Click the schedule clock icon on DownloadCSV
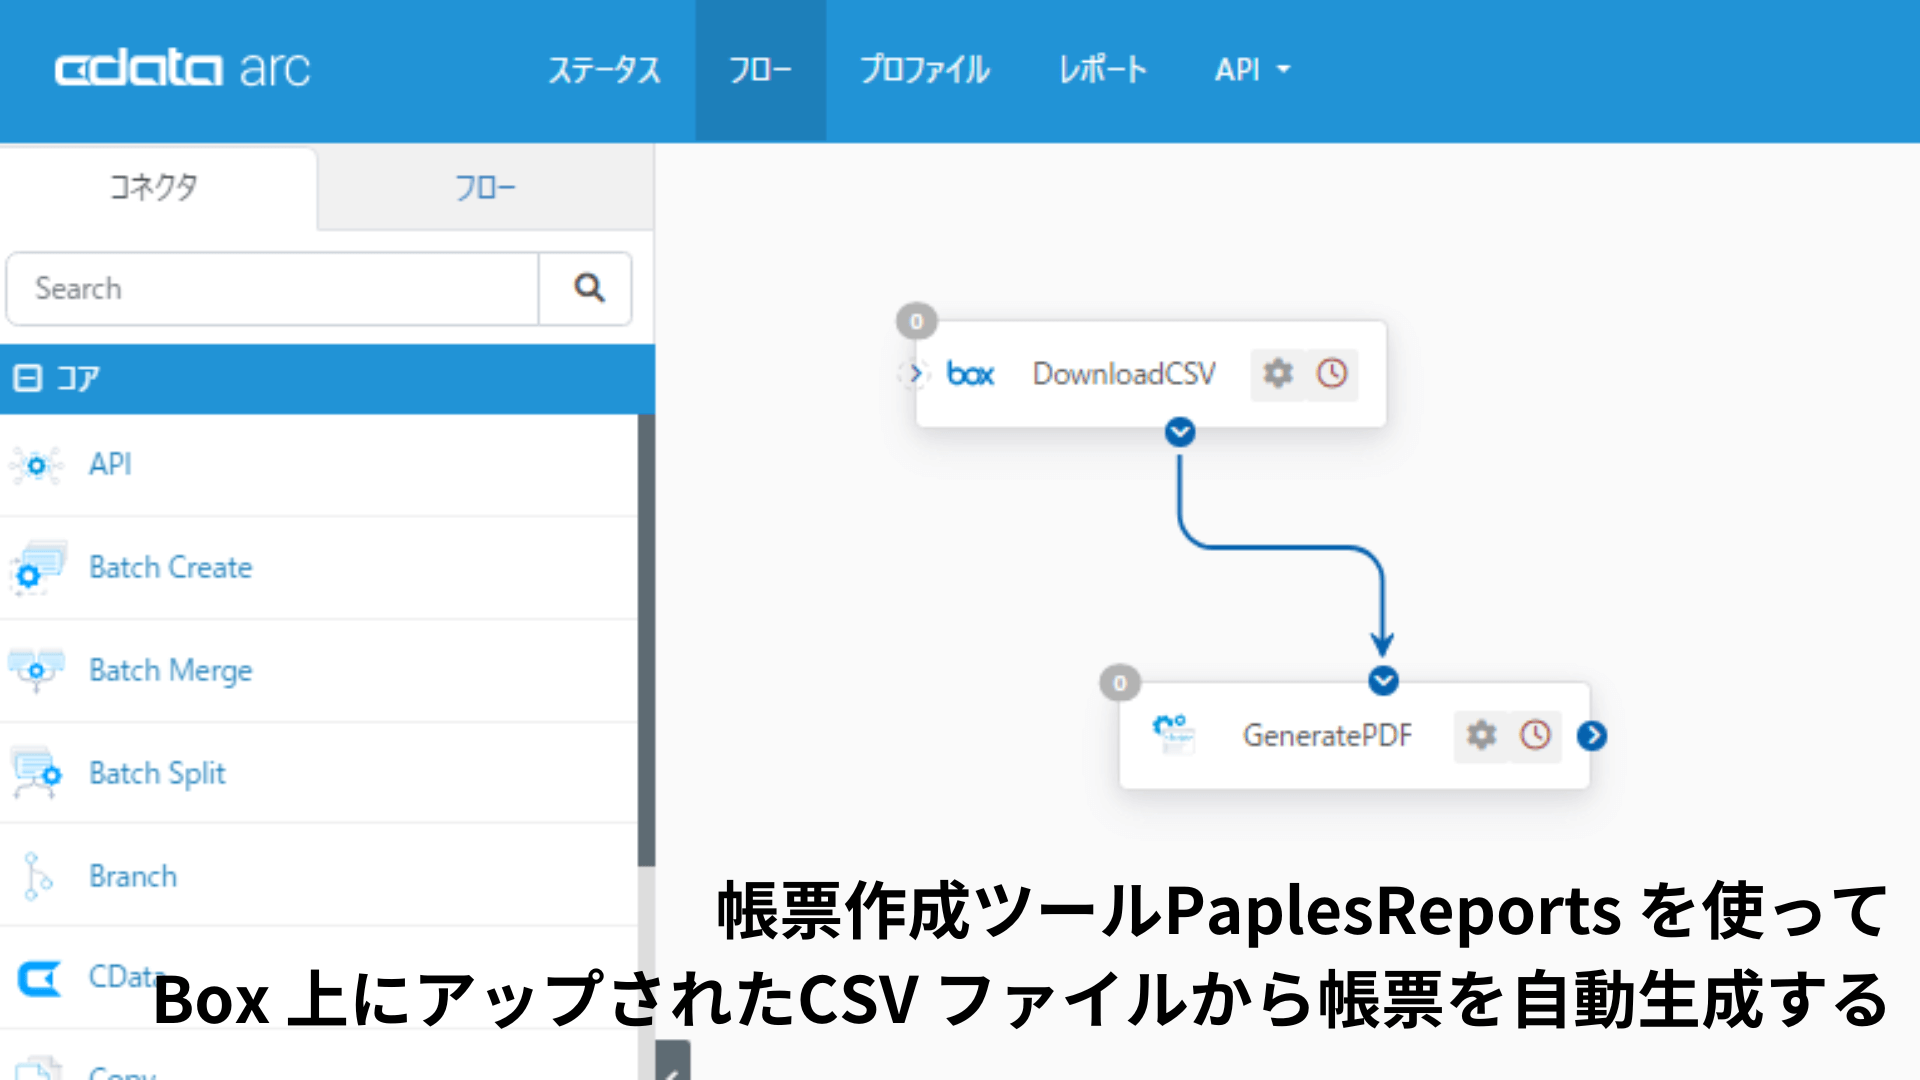Image resolution: width=1920 pixels, height=1080 pixels. (x=1330, y=374)
